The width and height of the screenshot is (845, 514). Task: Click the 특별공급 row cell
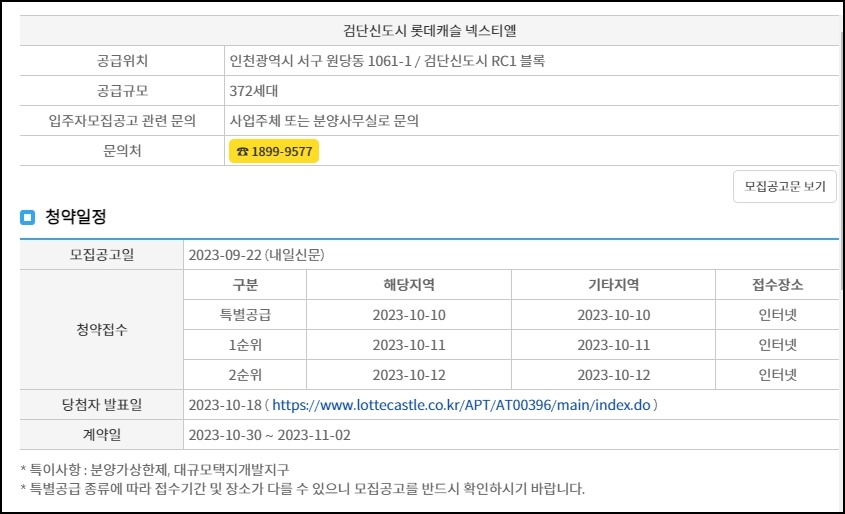point(245,315)
